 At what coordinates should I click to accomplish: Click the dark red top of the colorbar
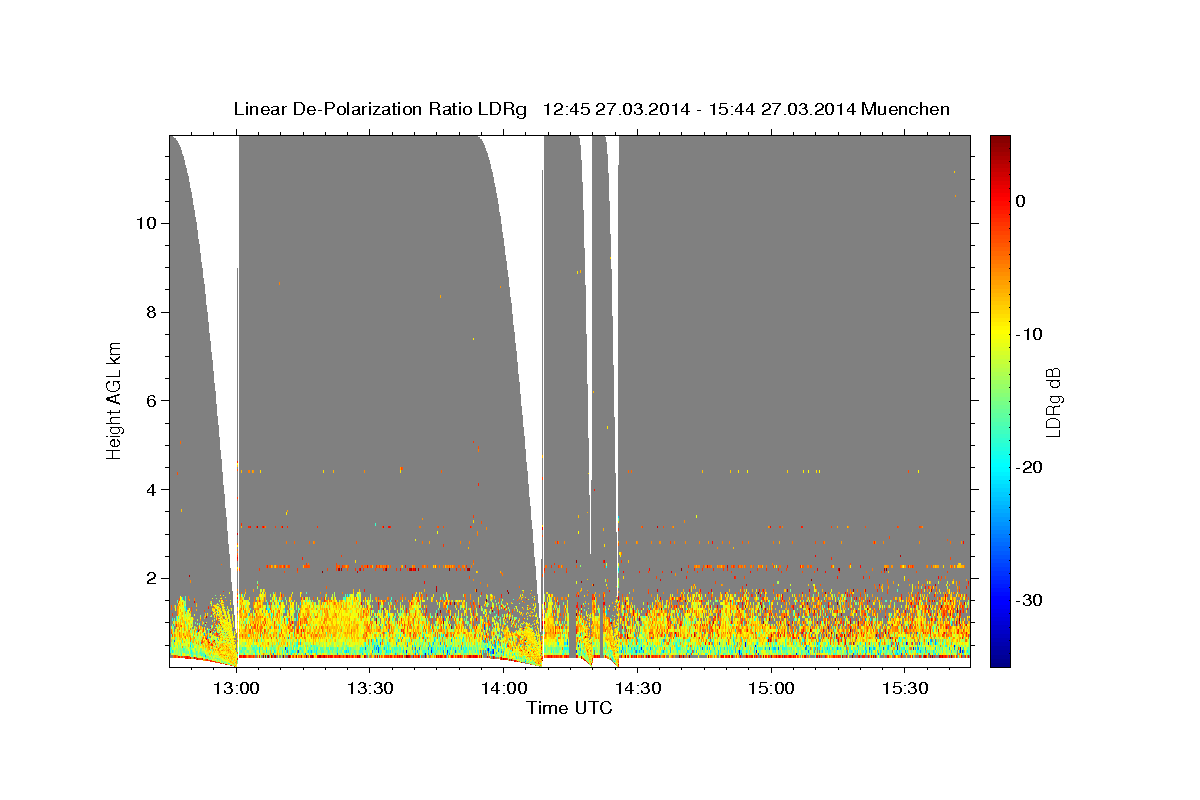pyautogui.click(x=1000, y=142)
